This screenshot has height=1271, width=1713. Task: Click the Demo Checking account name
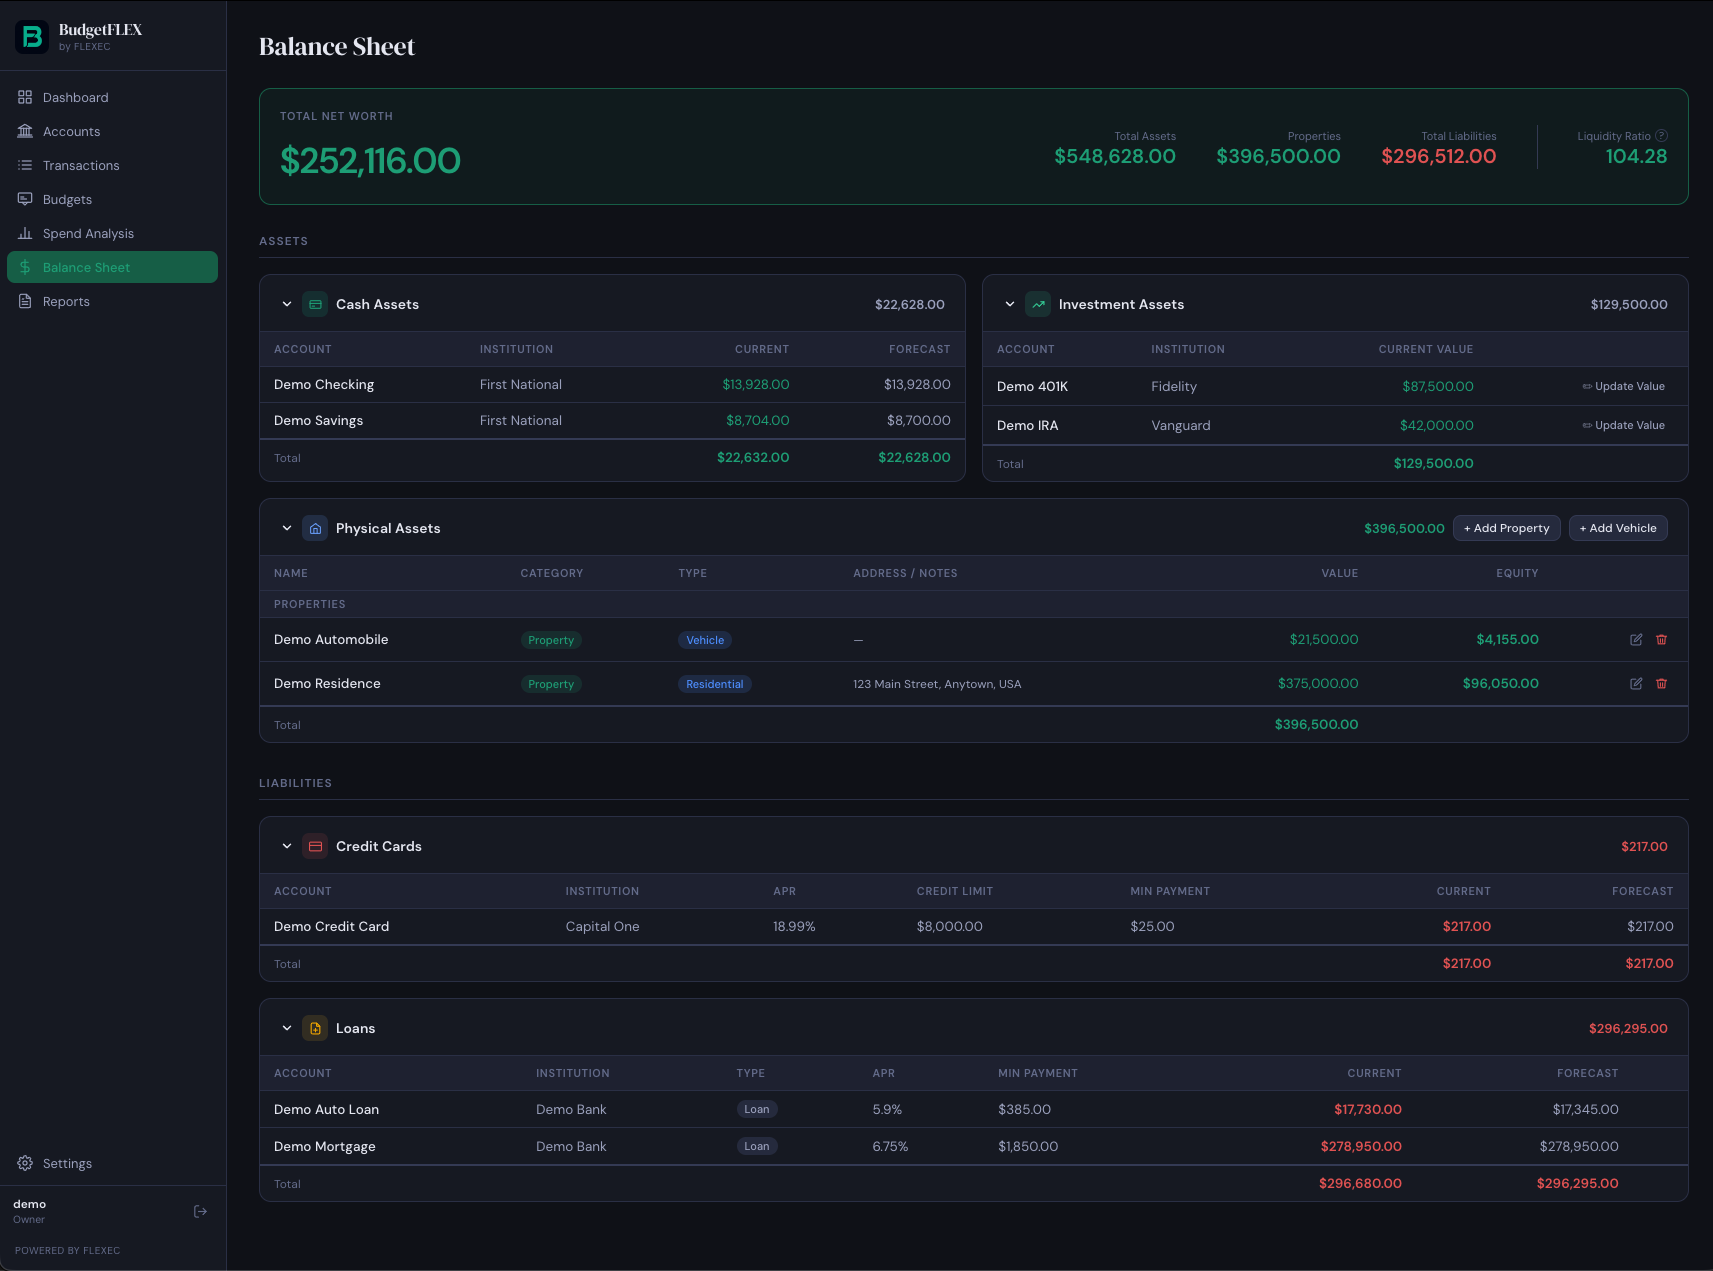click(x=324, y=384)
